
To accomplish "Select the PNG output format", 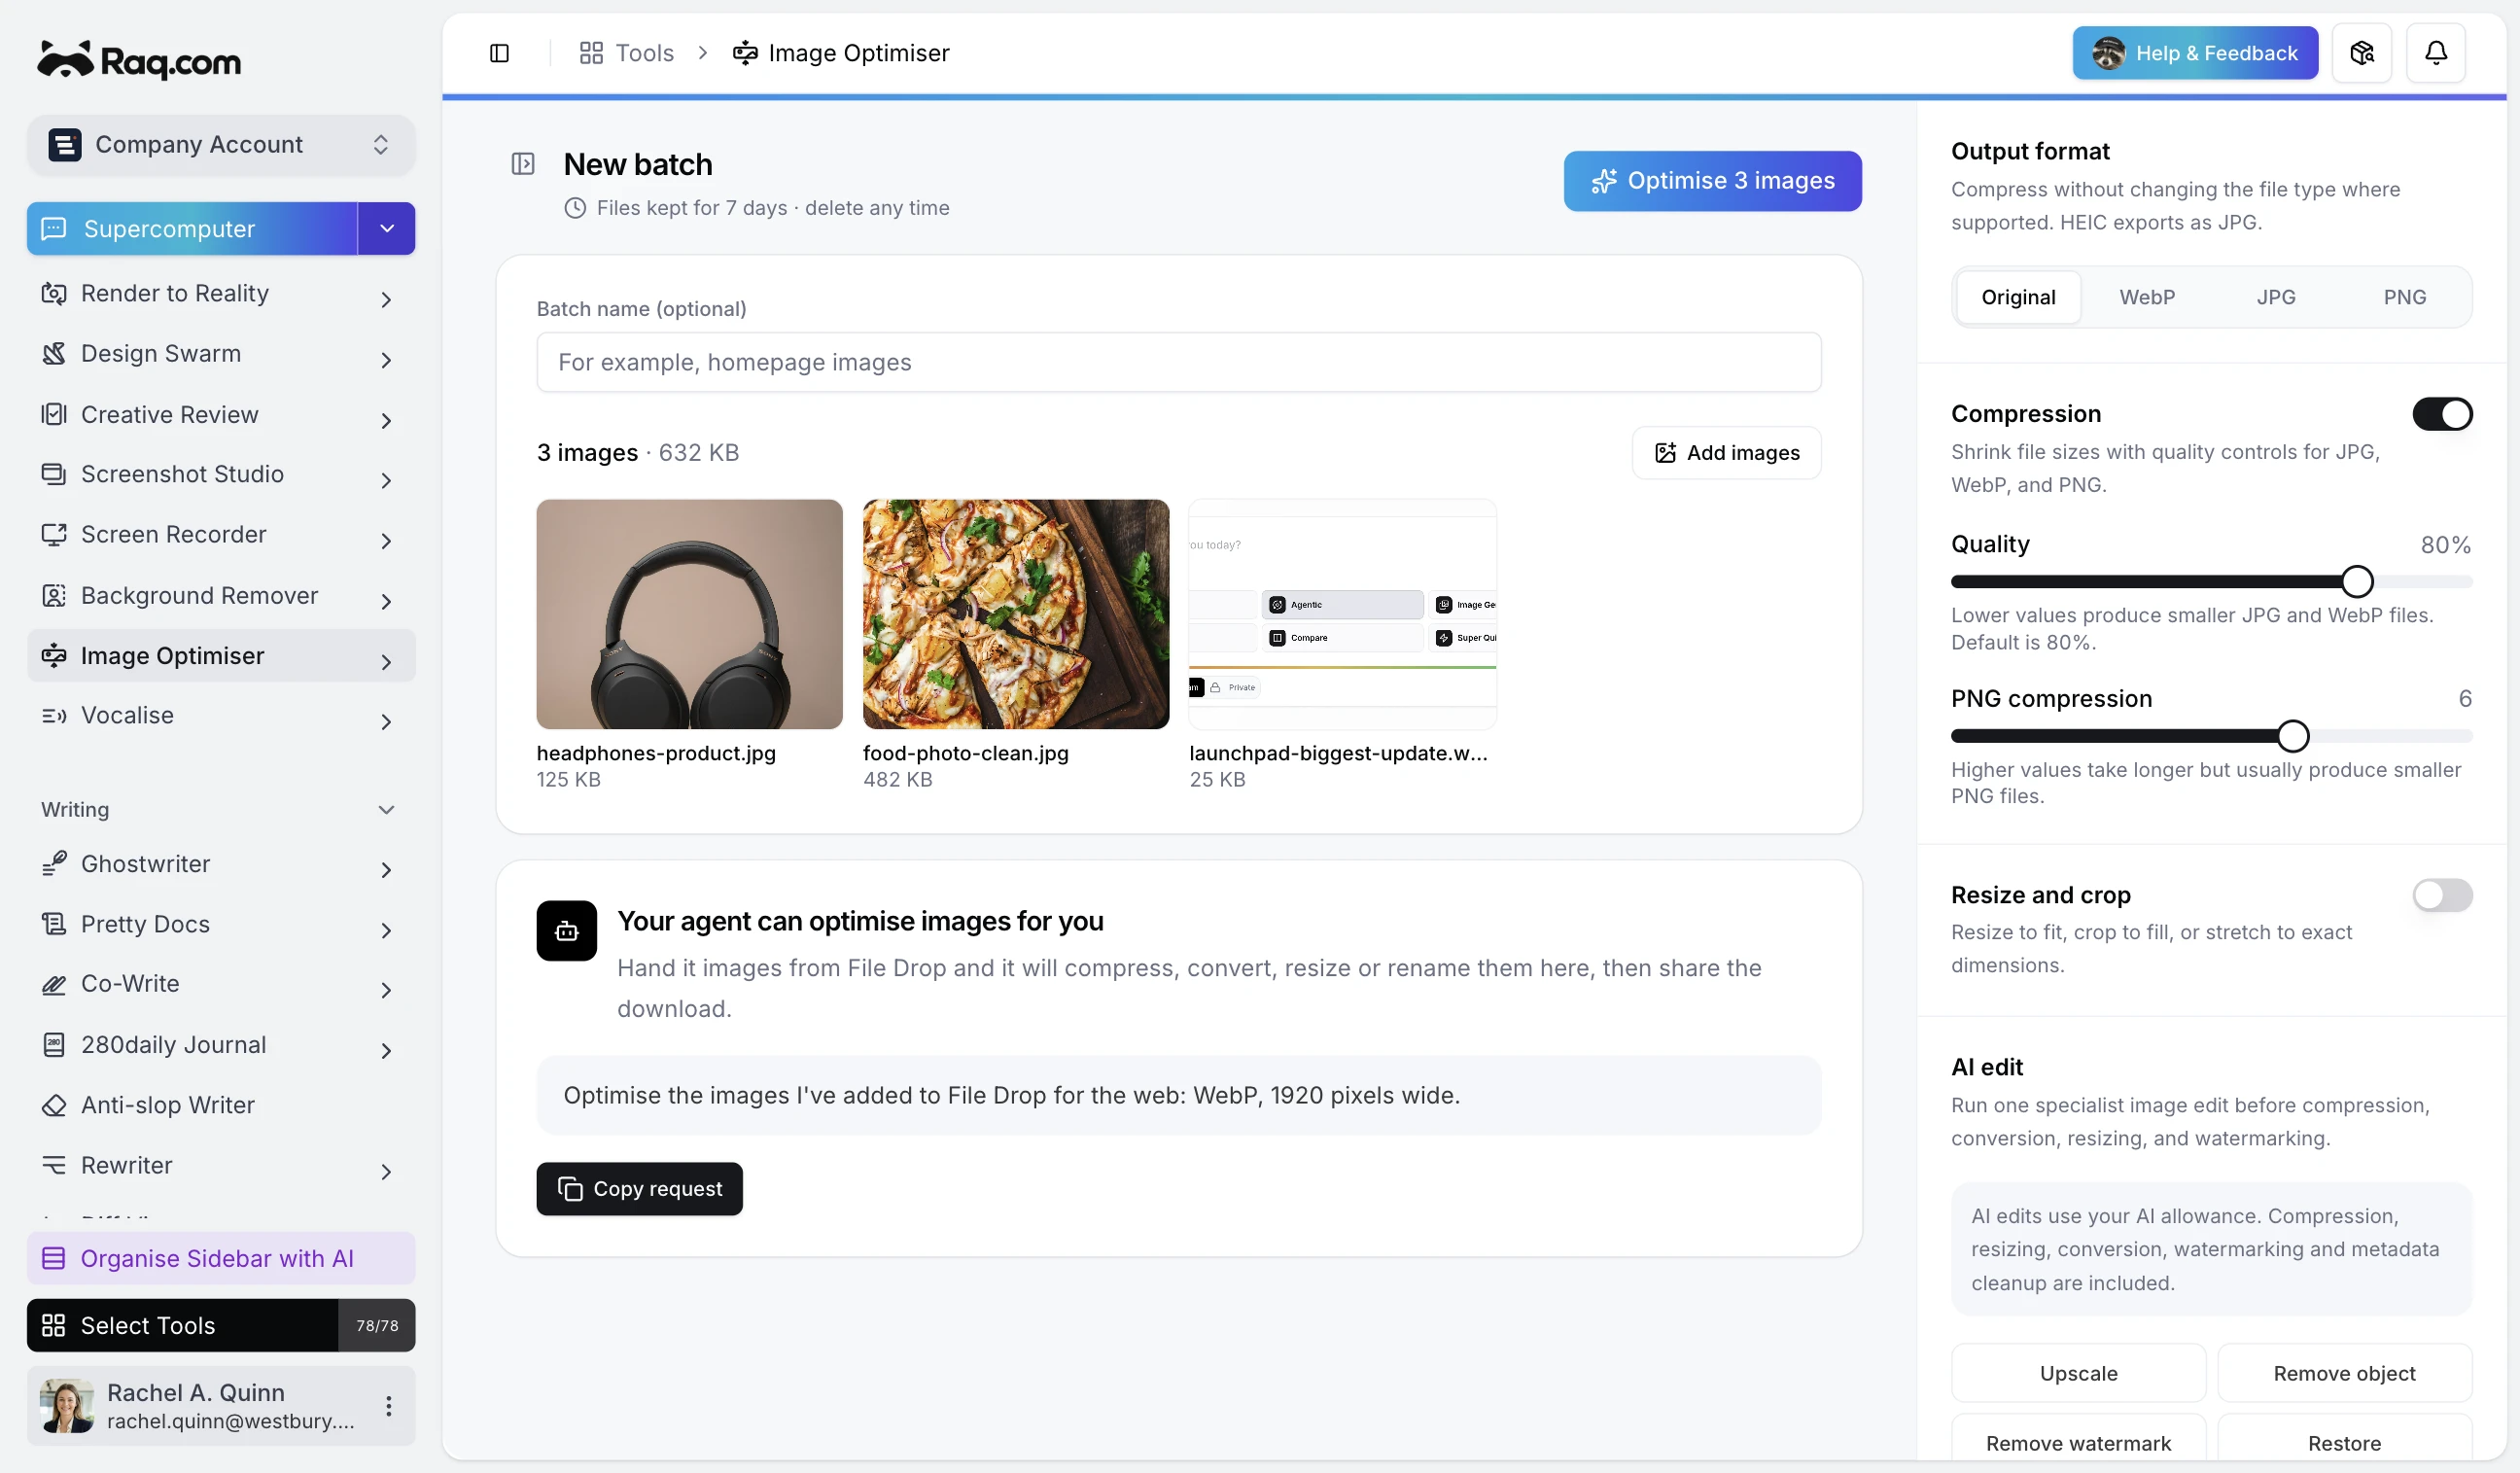I will coord(2404,297).
